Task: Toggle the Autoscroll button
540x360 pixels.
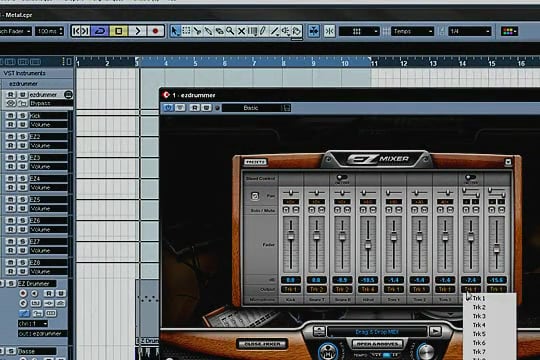Action: pos(314,31)
